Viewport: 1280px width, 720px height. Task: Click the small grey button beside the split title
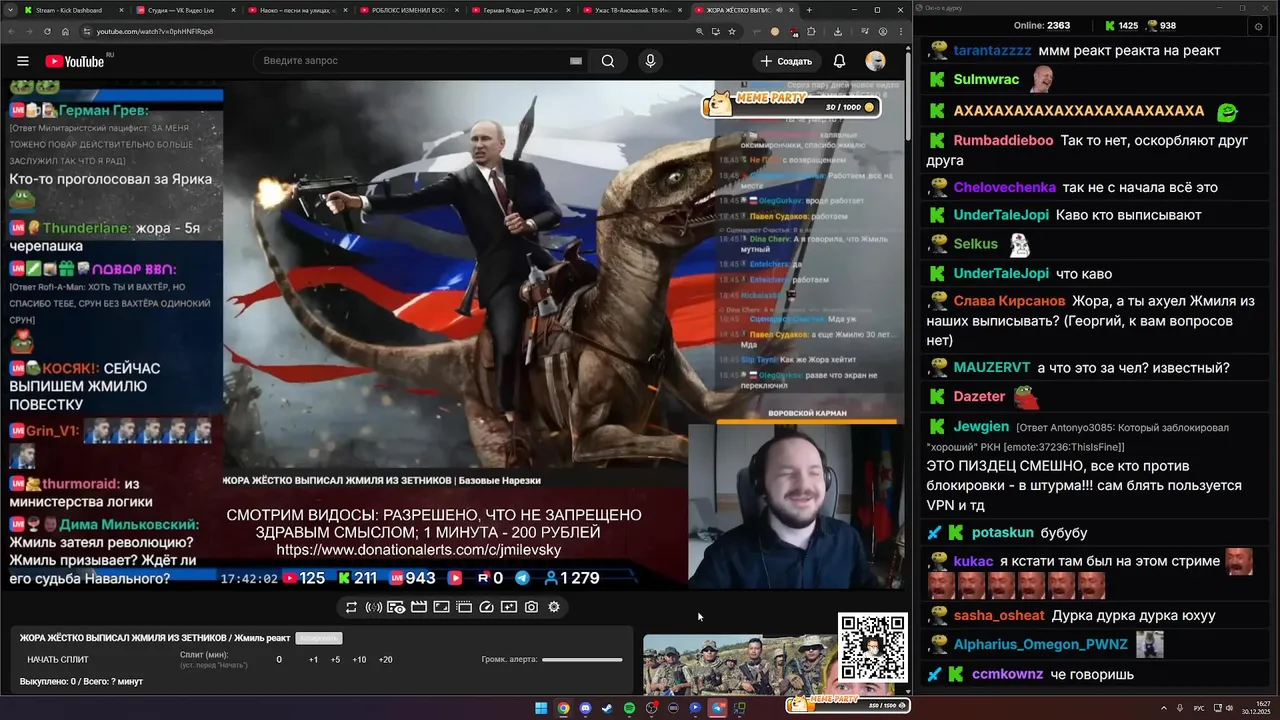[317, 638]
